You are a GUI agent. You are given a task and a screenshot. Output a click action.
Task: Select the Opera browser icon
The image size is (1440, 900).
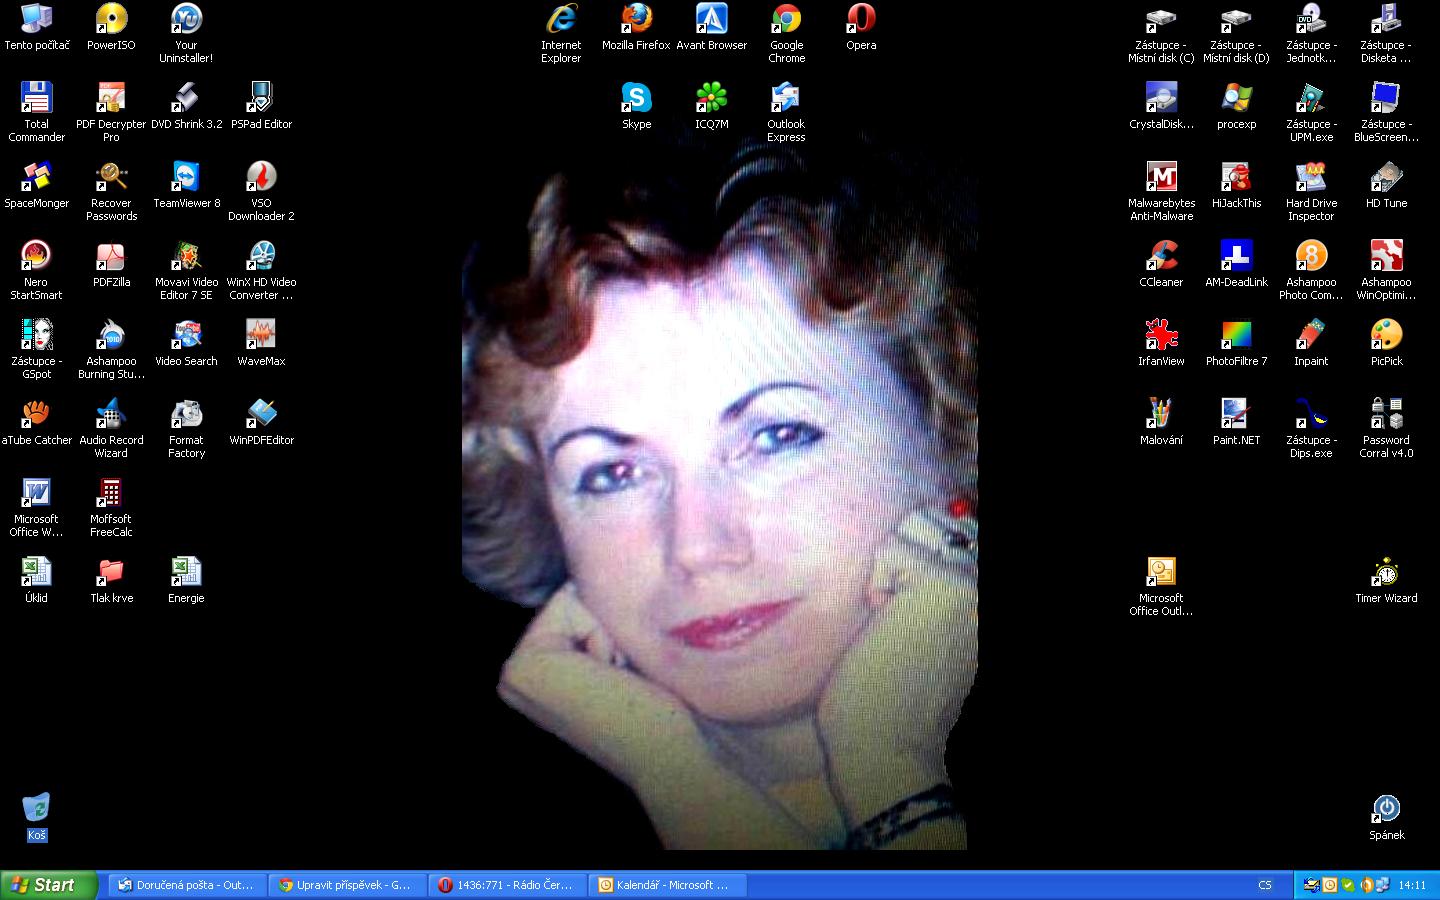(861, 20)
